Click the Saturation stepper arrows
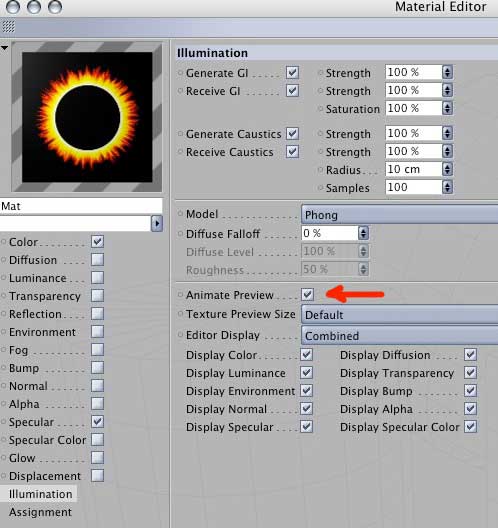The image size is (498, 528). pos(447,108)
